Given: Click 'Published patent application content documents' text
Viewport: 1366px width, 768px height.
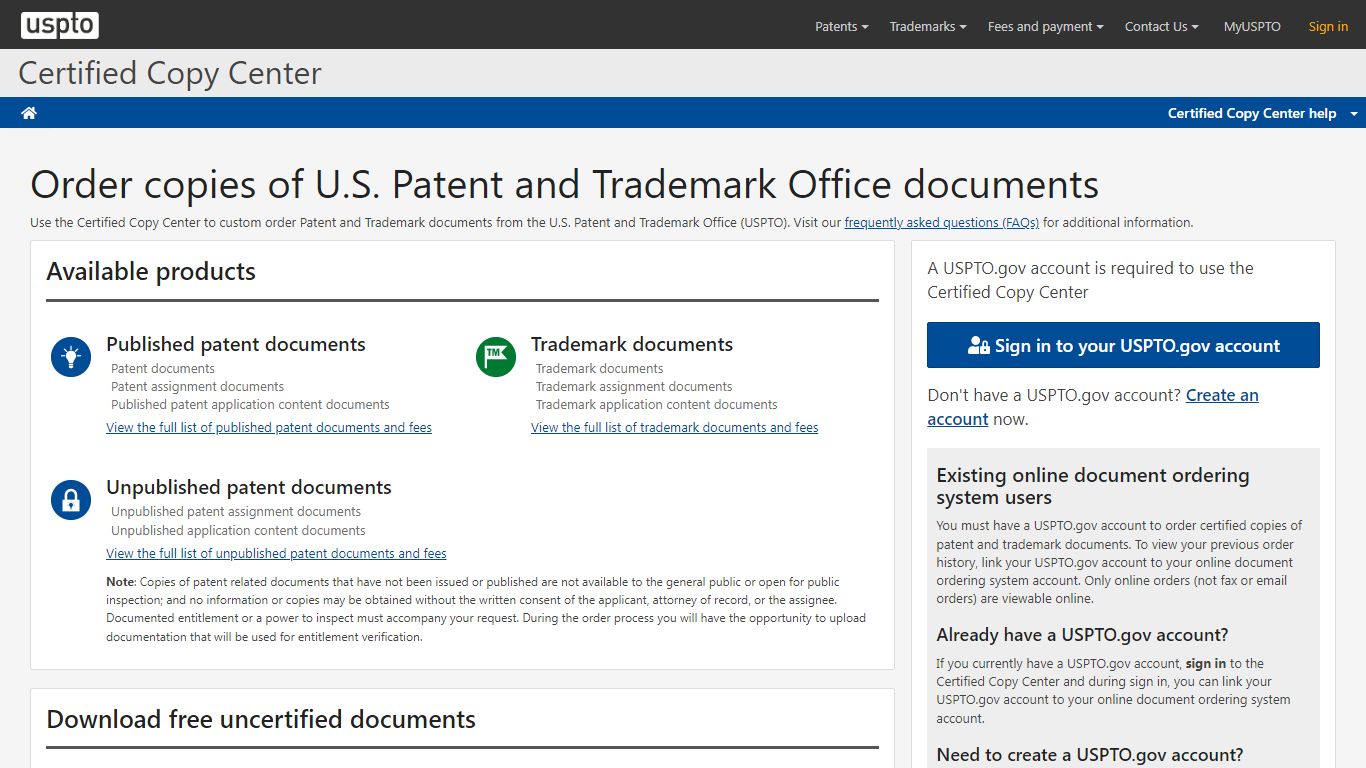Looking at the screenshot, I should pyautogui.click(x=250, y=405).
